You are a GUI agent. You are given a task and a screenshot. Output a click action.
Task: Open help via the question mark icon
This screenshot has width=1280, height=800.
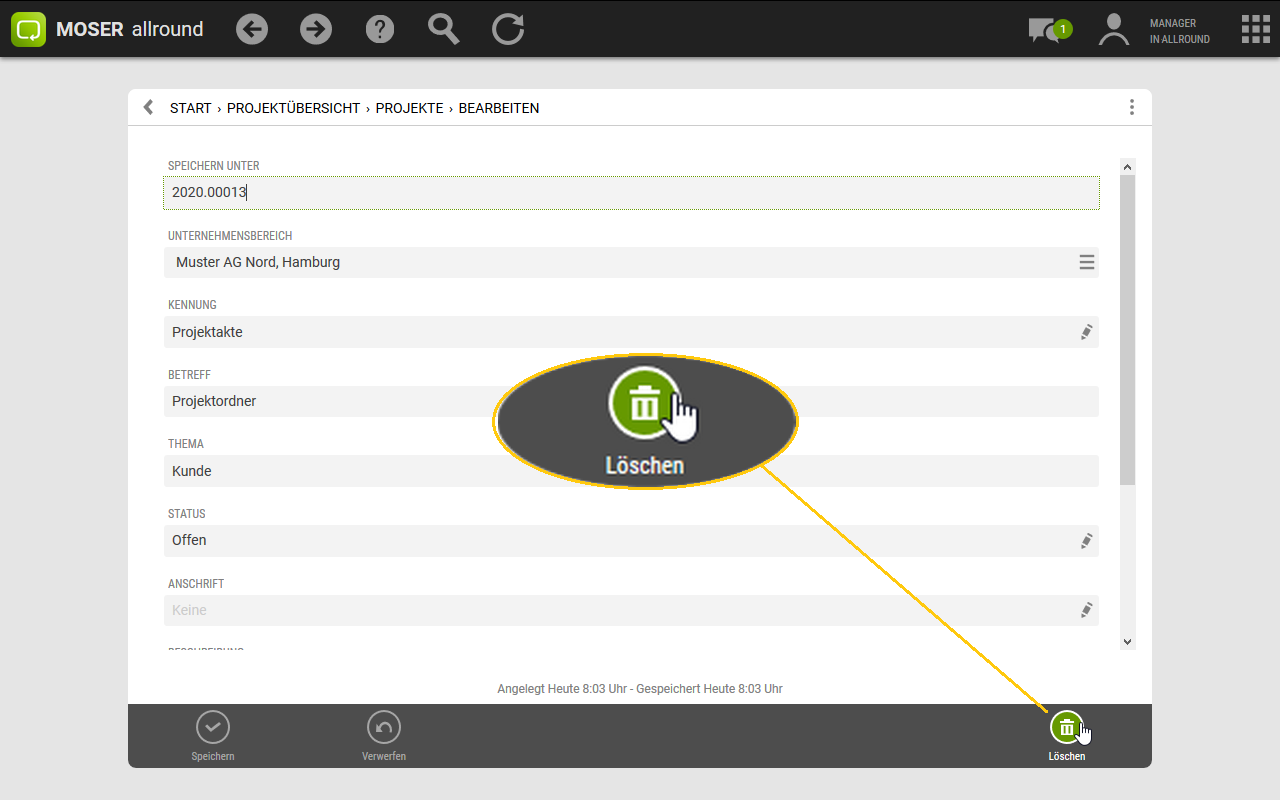(380, 29)
